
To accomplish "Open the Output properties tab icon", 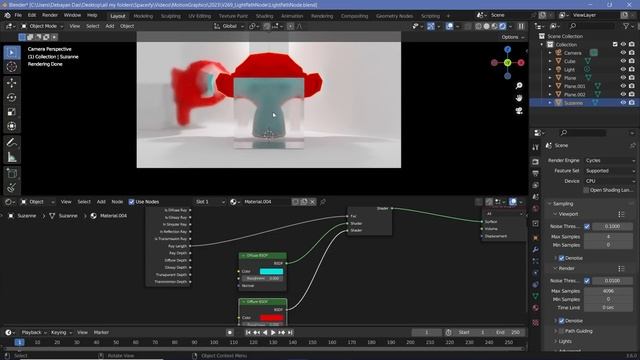I will [536, 173].
